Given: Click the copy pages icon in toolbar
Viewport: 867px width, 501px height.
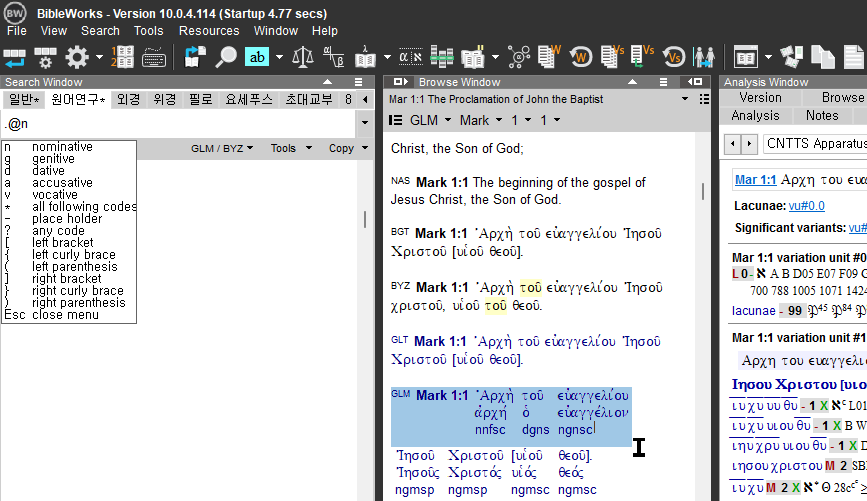Looking at the screenshot, I should pyautogui.click(x=823, y=57).
